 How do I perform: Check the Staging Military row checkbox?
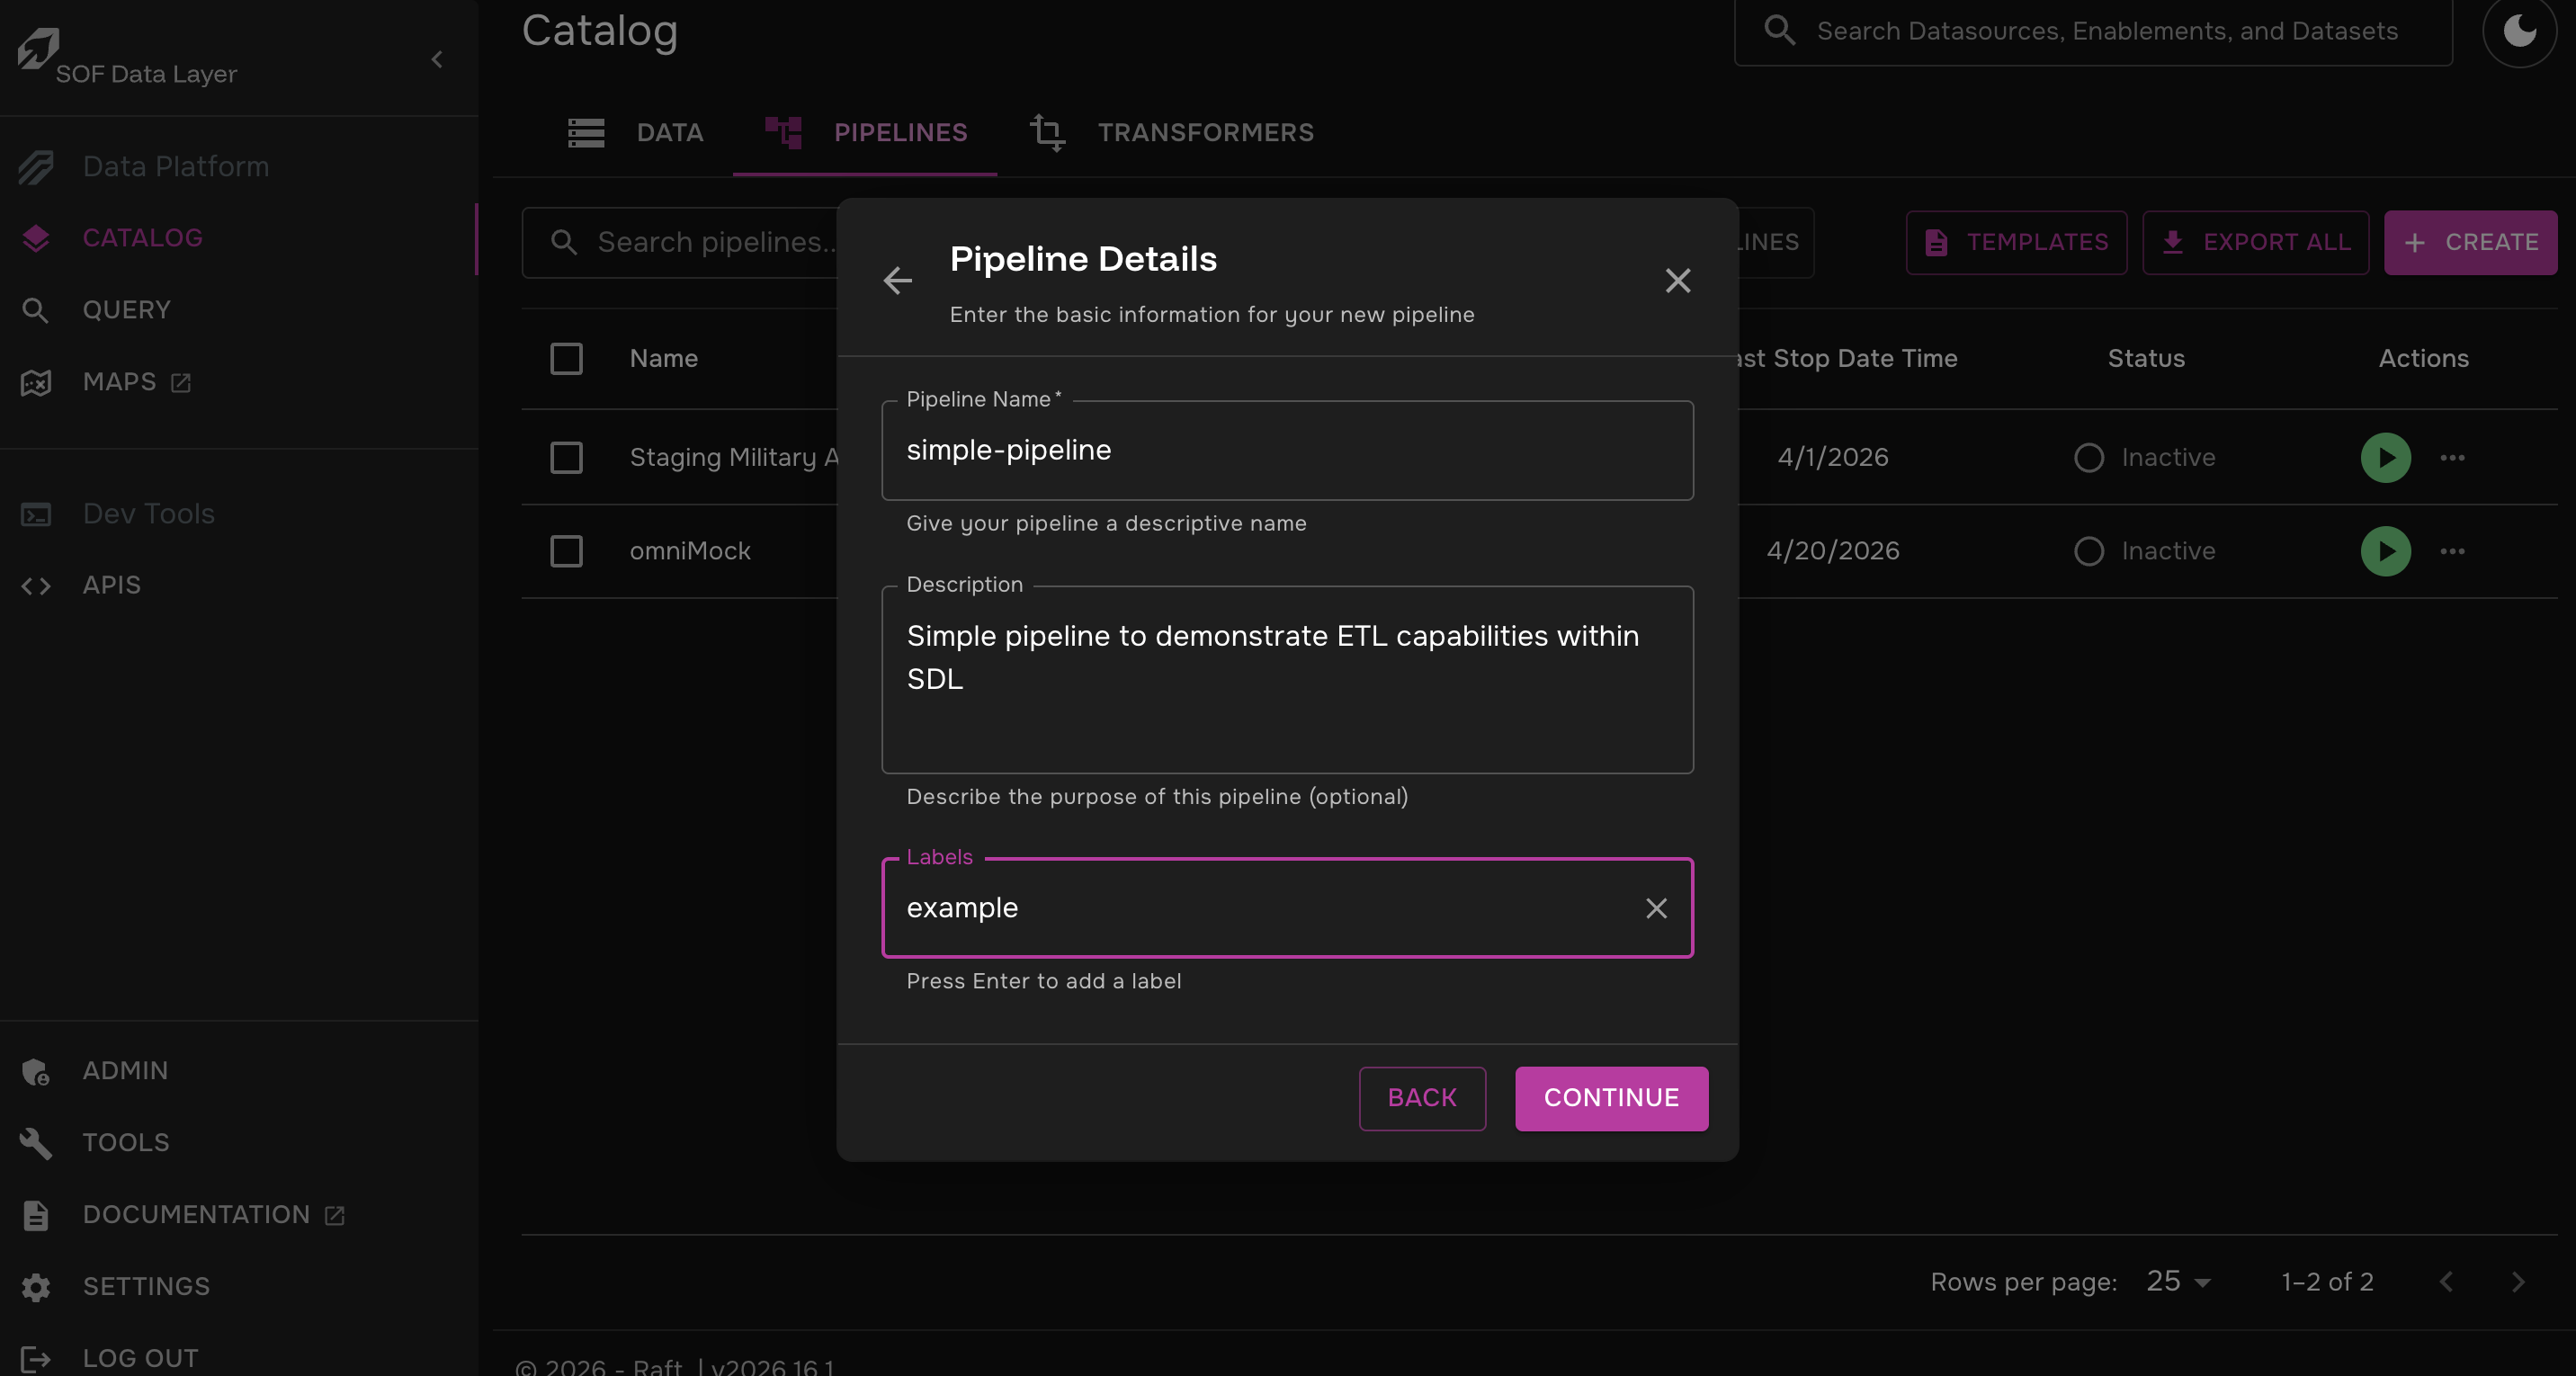coord(566,458)
